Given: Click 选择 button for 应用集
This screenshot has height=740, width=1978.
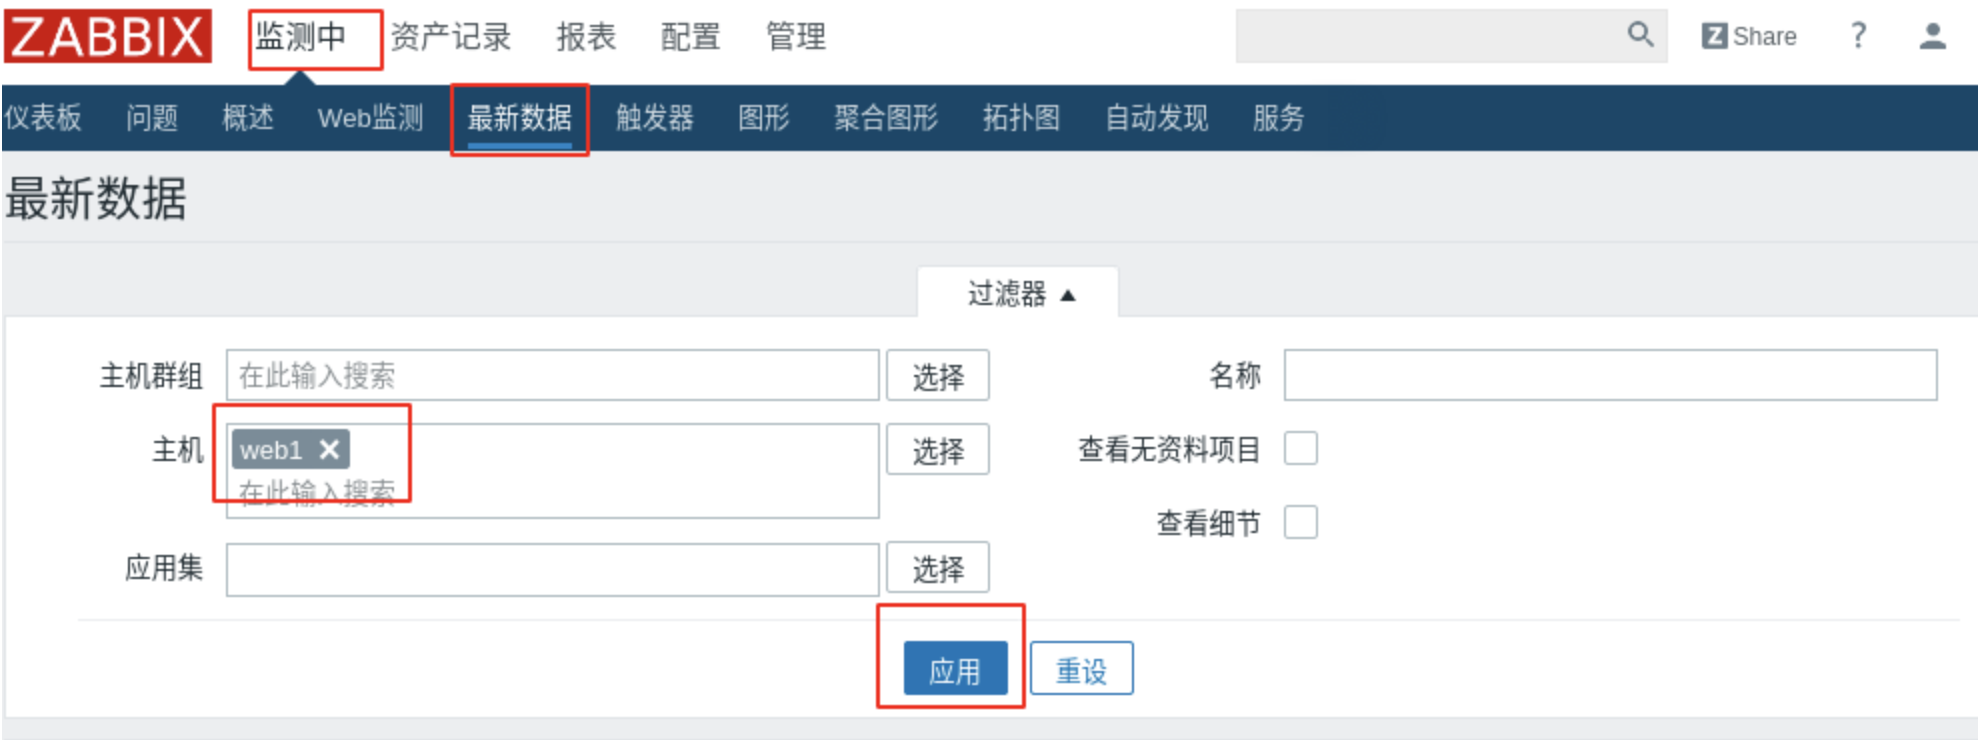Looking at the screenshot, I should (937, 568).
